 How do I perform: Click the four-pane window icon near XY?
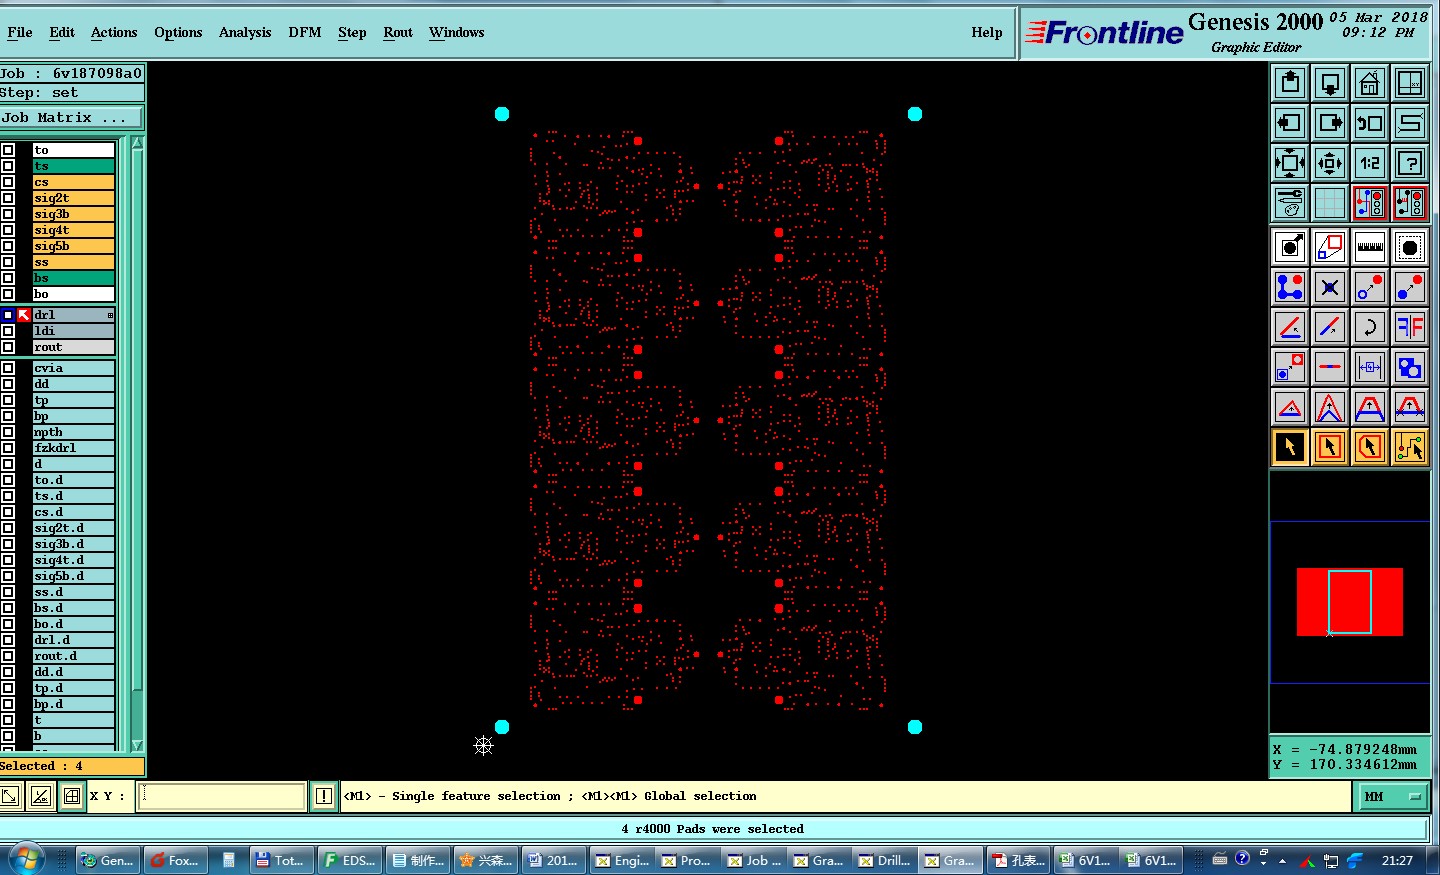72,796
